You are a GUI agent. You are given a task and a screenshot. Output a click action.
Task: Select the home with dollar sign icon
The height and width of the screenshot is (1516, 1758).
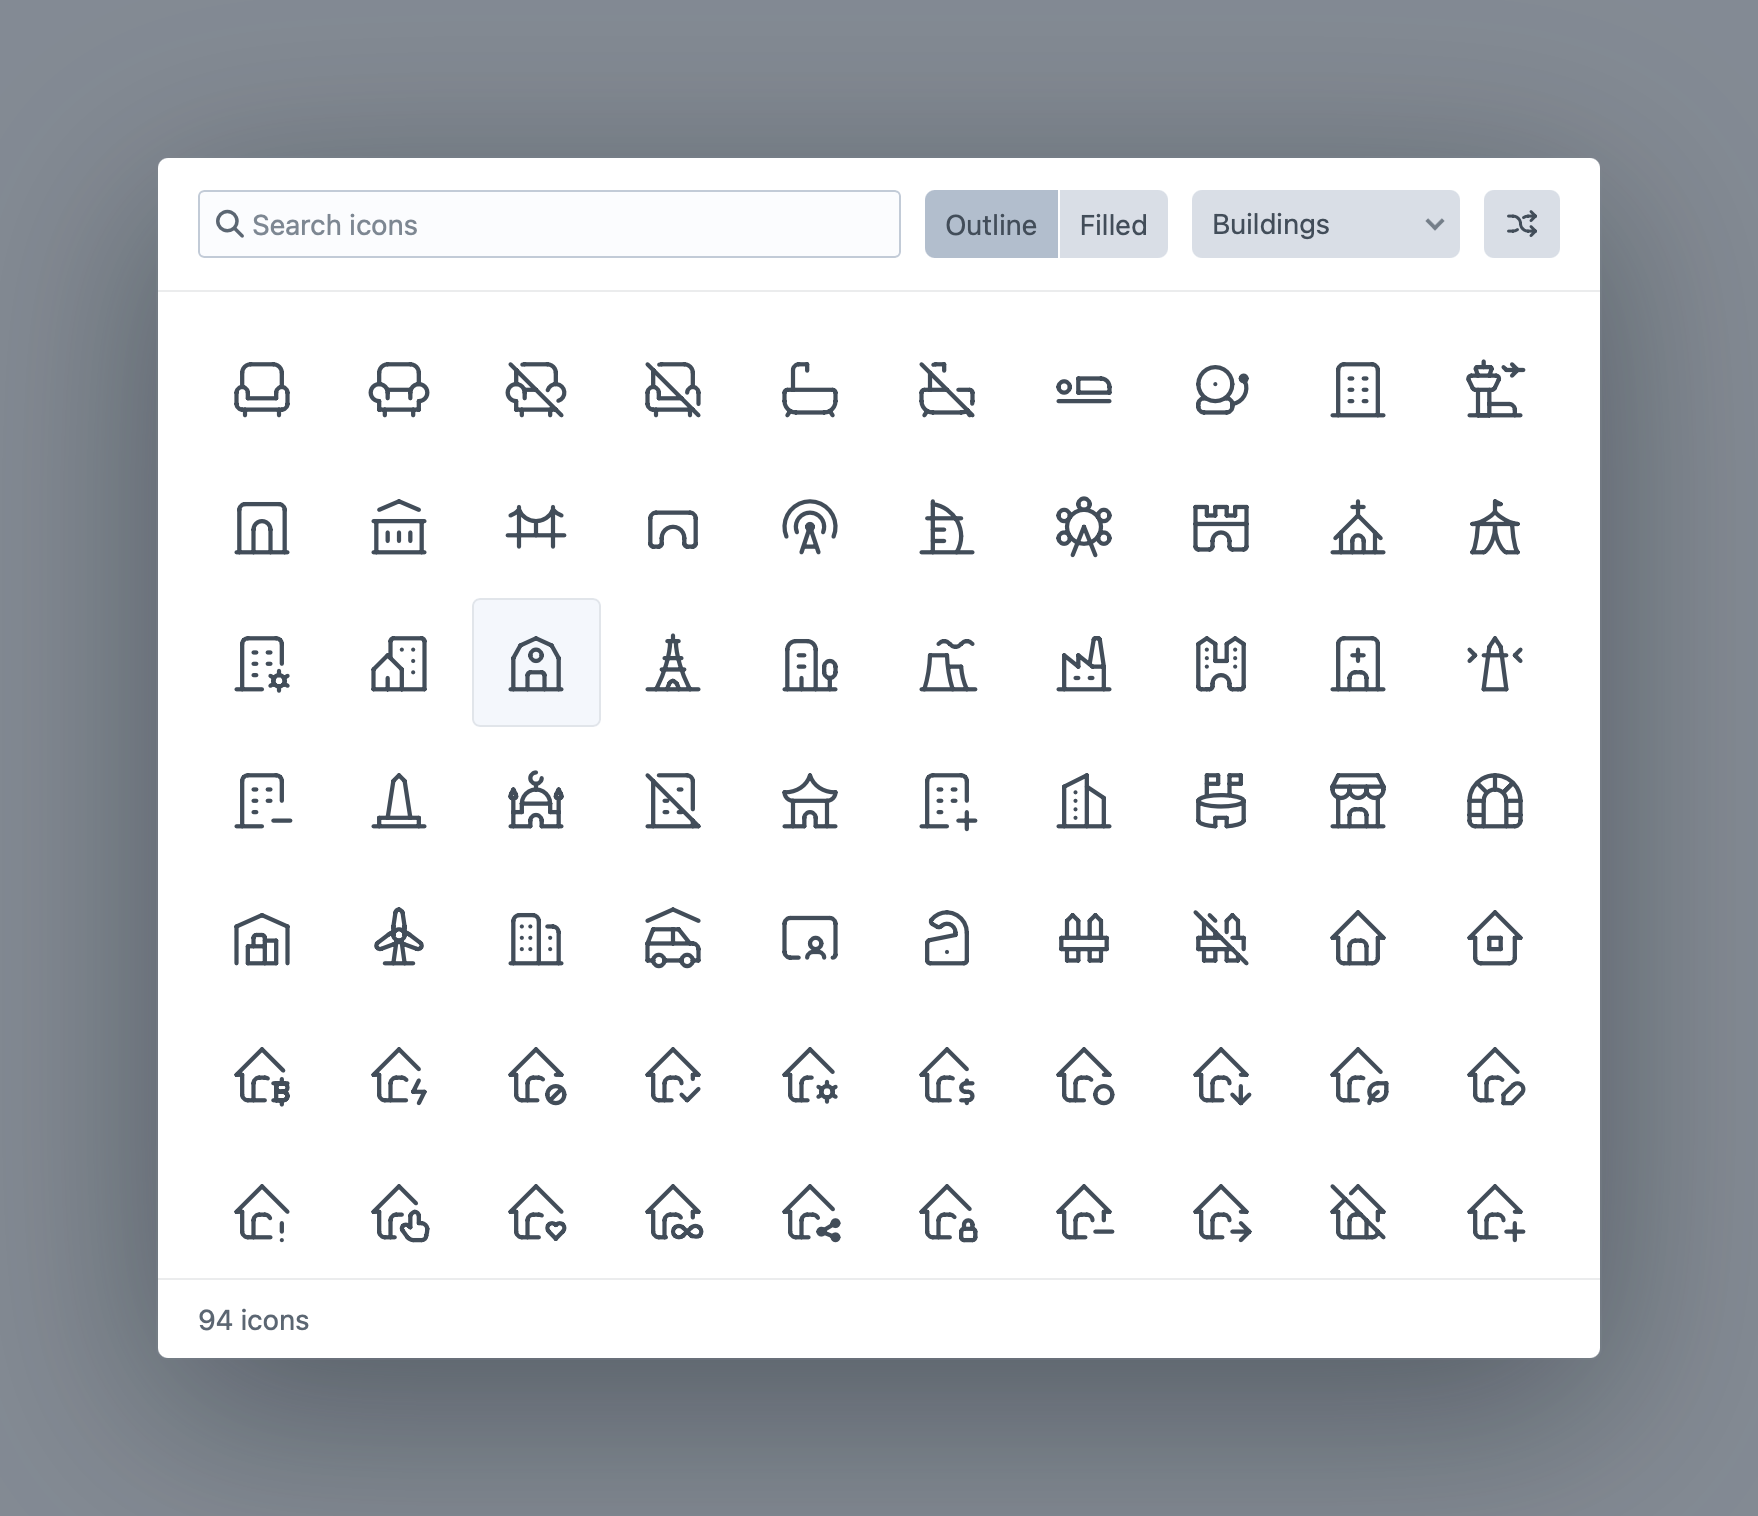point(947,1075)
